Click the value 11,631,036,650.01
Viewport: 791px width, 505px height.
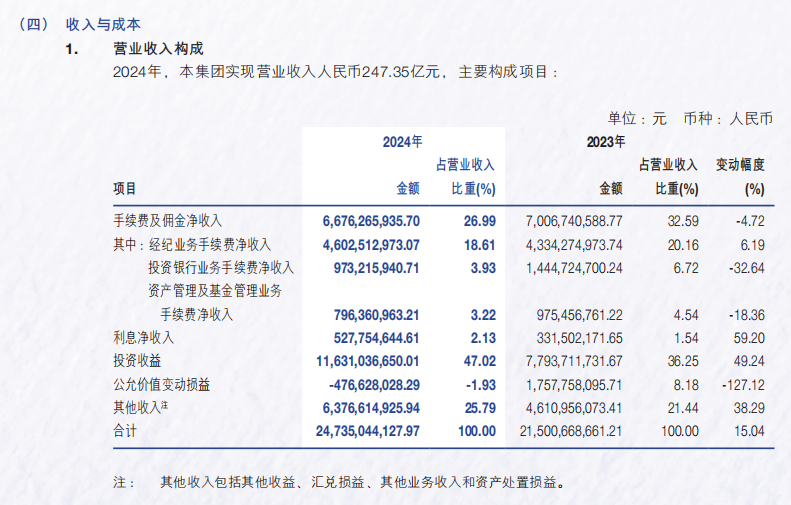pos(368,361)
